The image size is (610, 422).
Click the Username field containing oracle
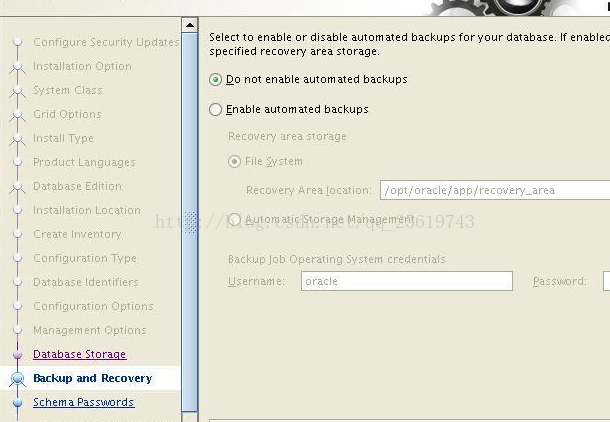tap(407, 281)
